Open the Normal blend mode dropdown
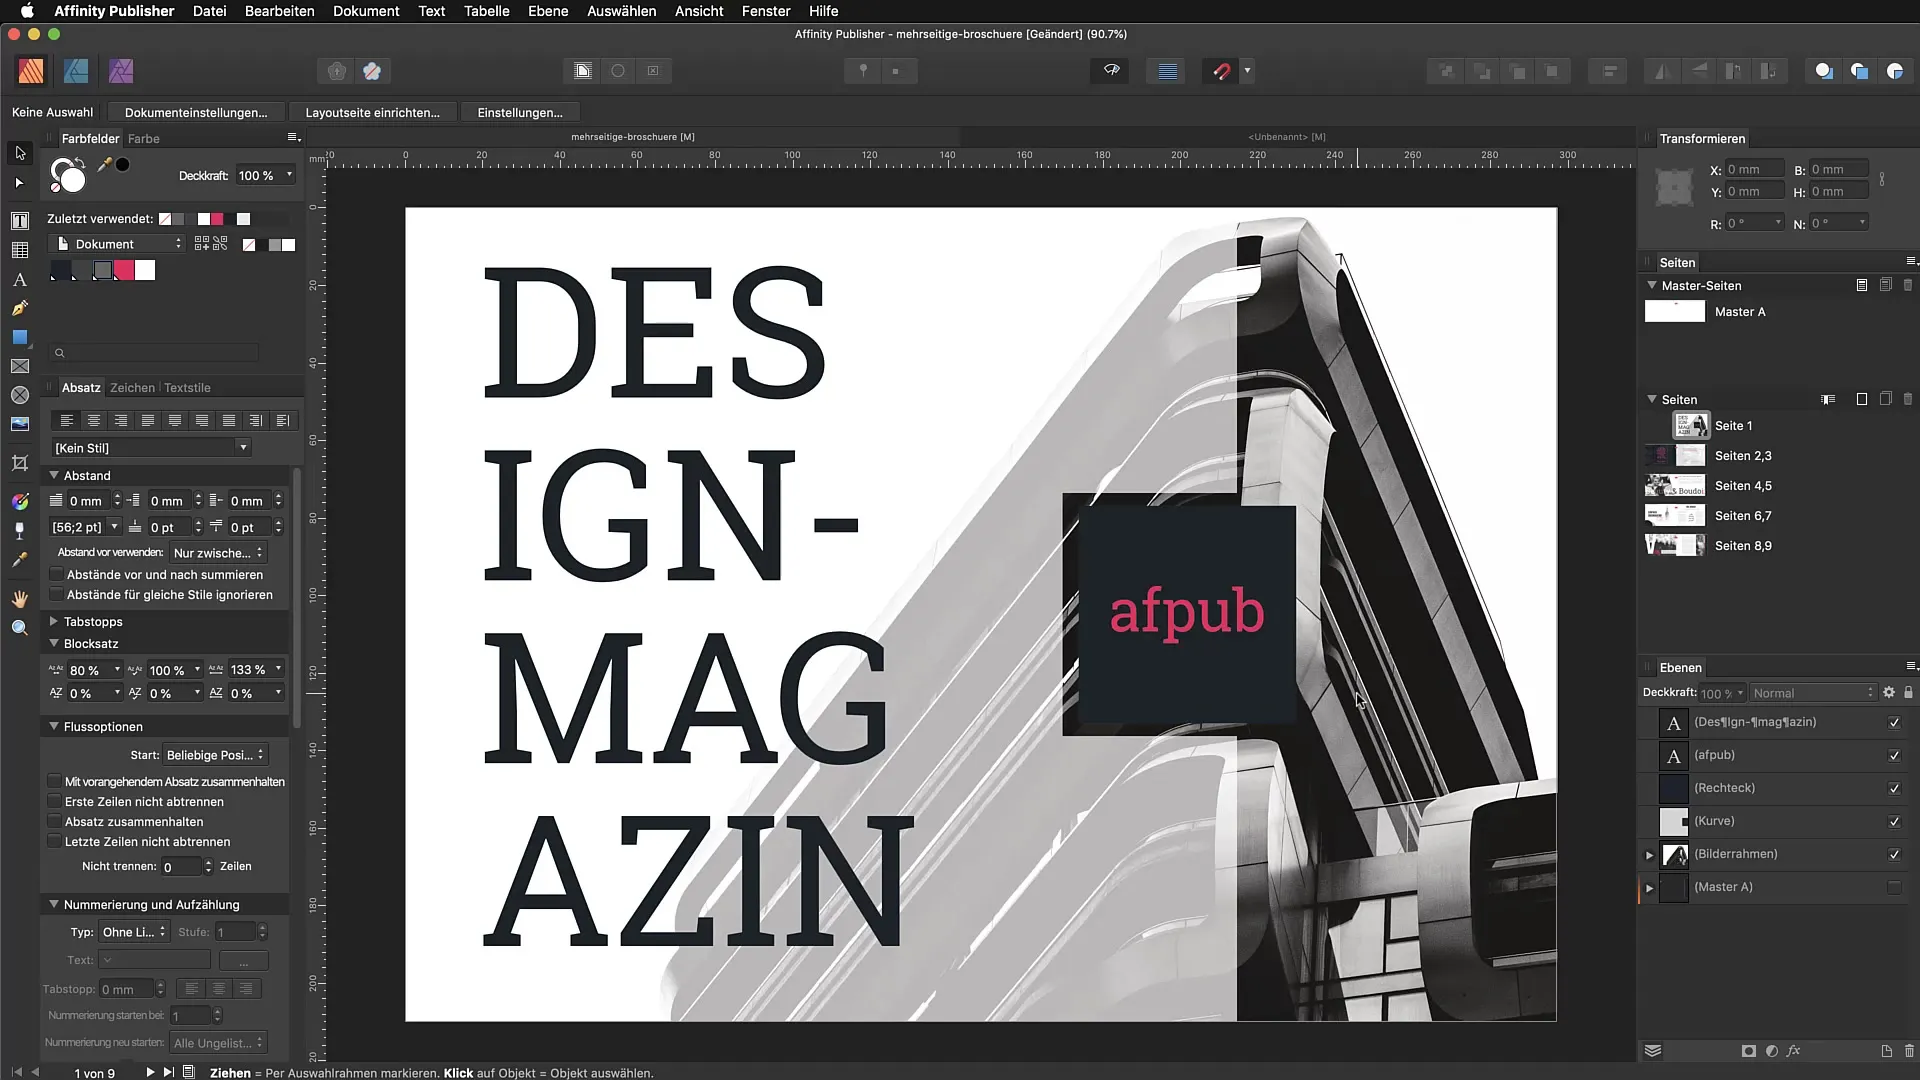Image resolution: width=1920 pixels, height=1080 pixels. pos(1813,693)
